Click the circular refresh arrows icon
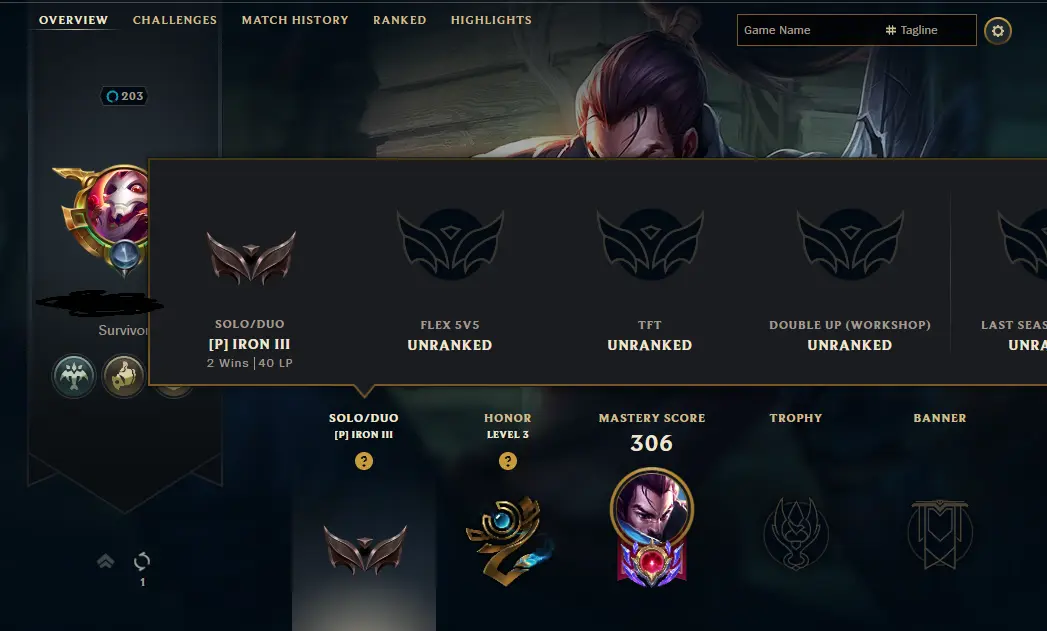1047x631 pixels. click(142, 562)
